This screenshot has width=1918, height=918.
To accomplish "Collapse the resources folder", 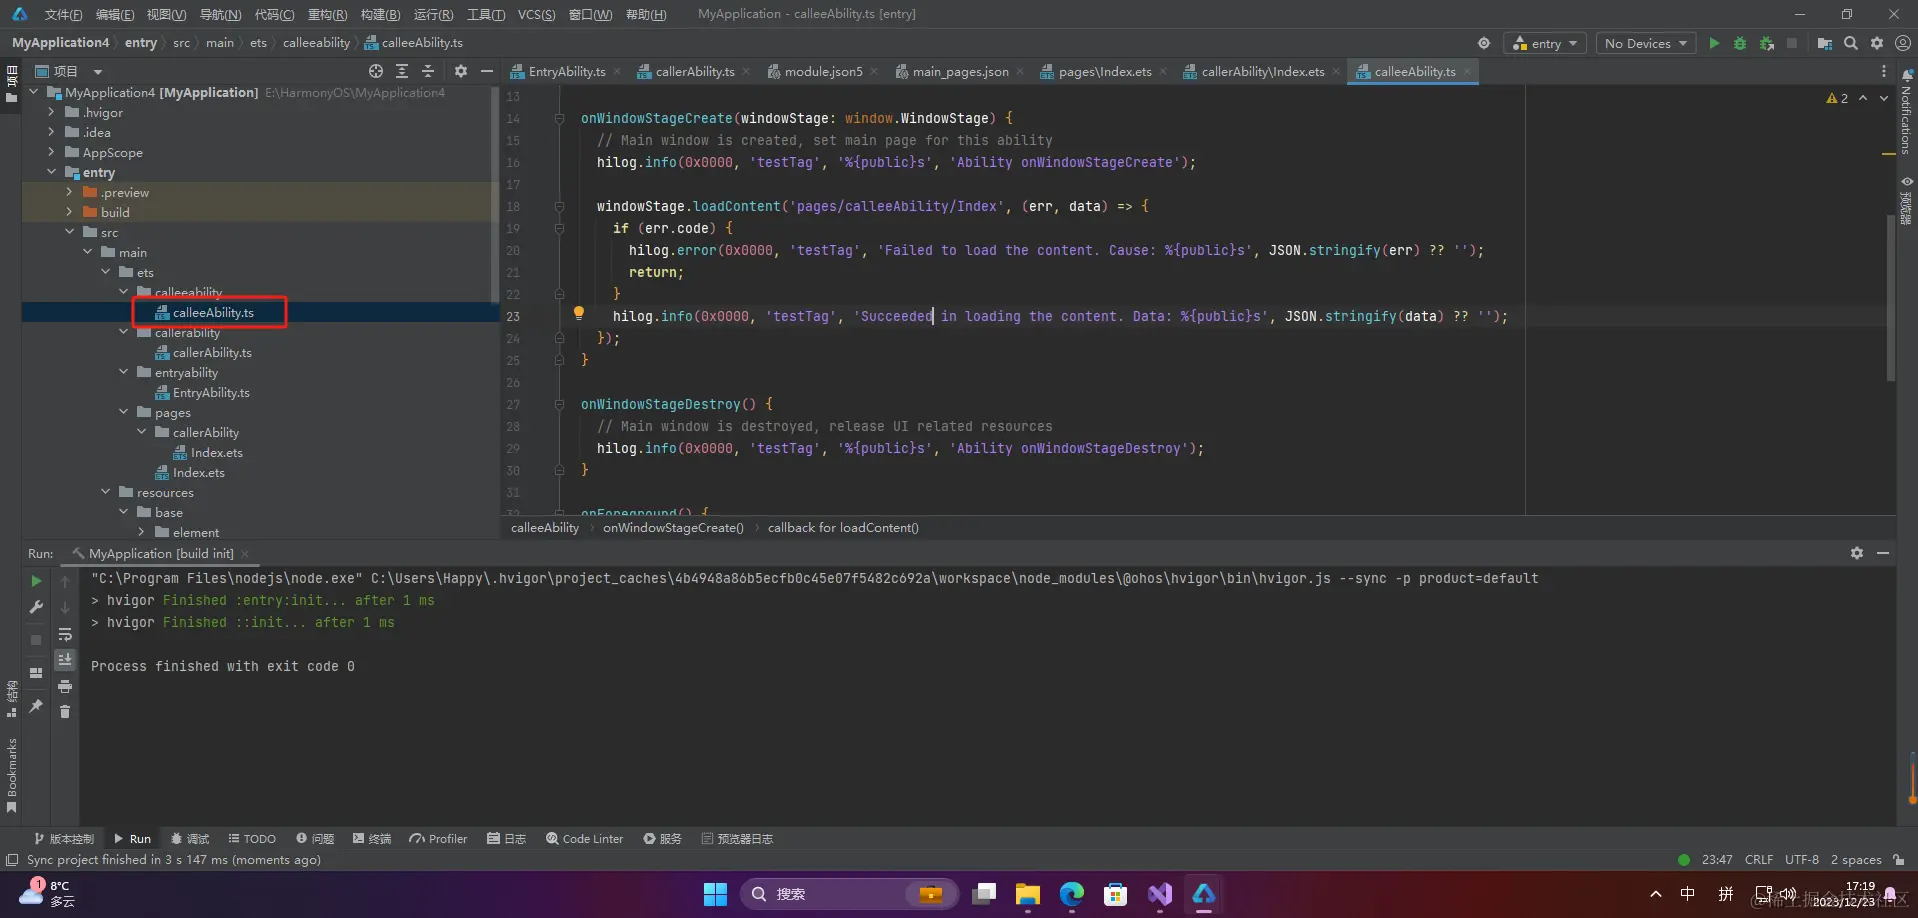I will pyautogui.click(x=106, y=492).
